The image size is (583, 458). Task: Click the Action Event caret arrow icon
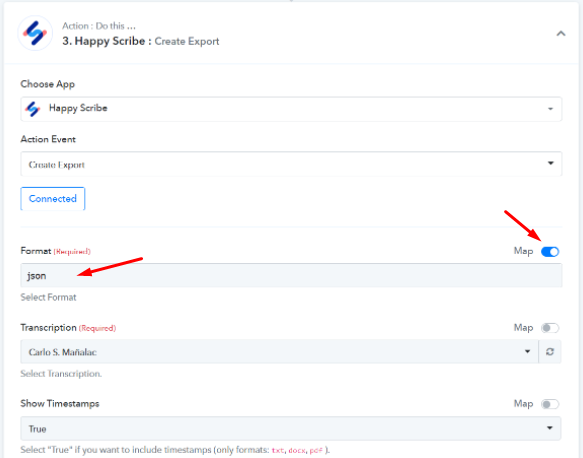(x=551, y=163)
